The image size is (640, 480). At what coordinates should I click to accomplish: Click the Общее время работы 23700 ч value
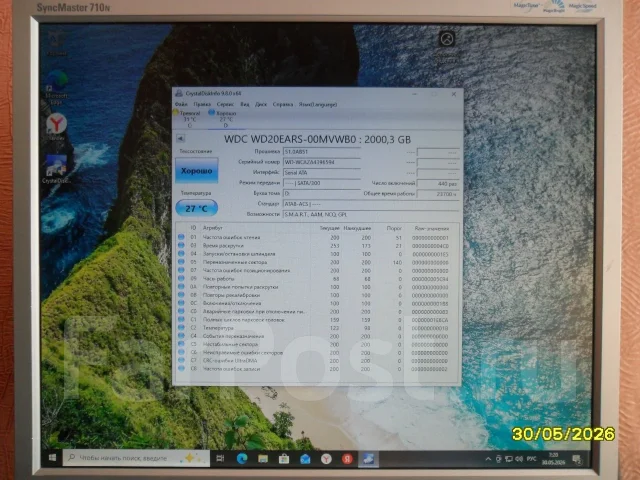(438, 194)
